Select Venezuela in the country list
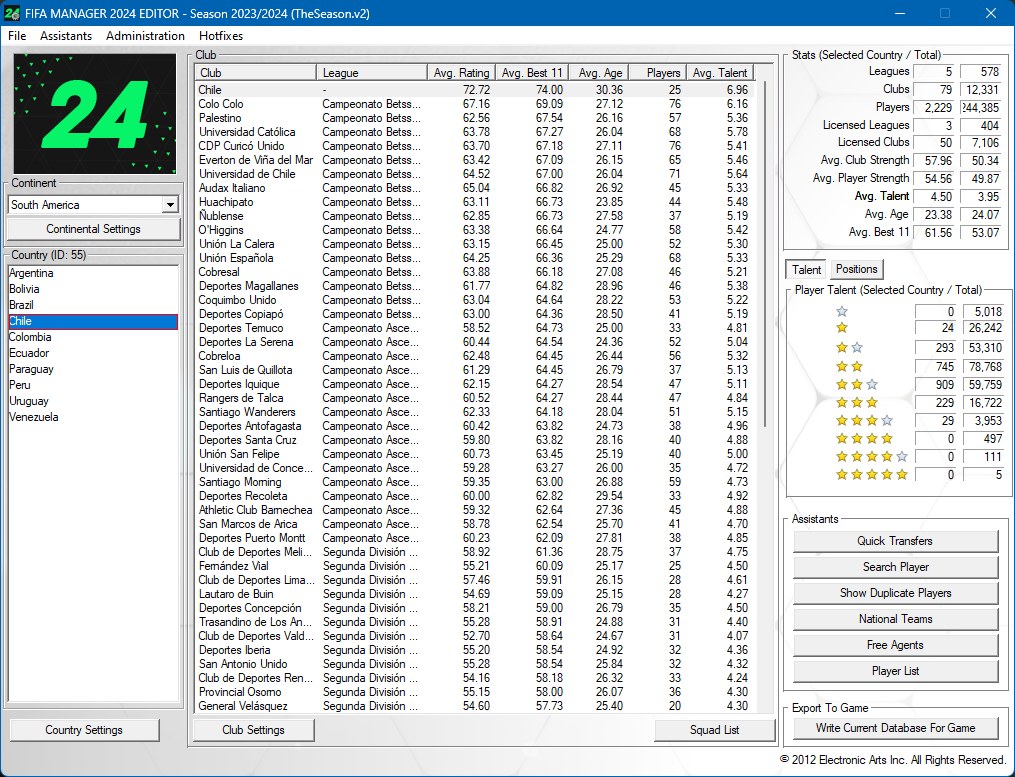The width and height of the screenshot is (1015, 777). click(x=93, y=417)
